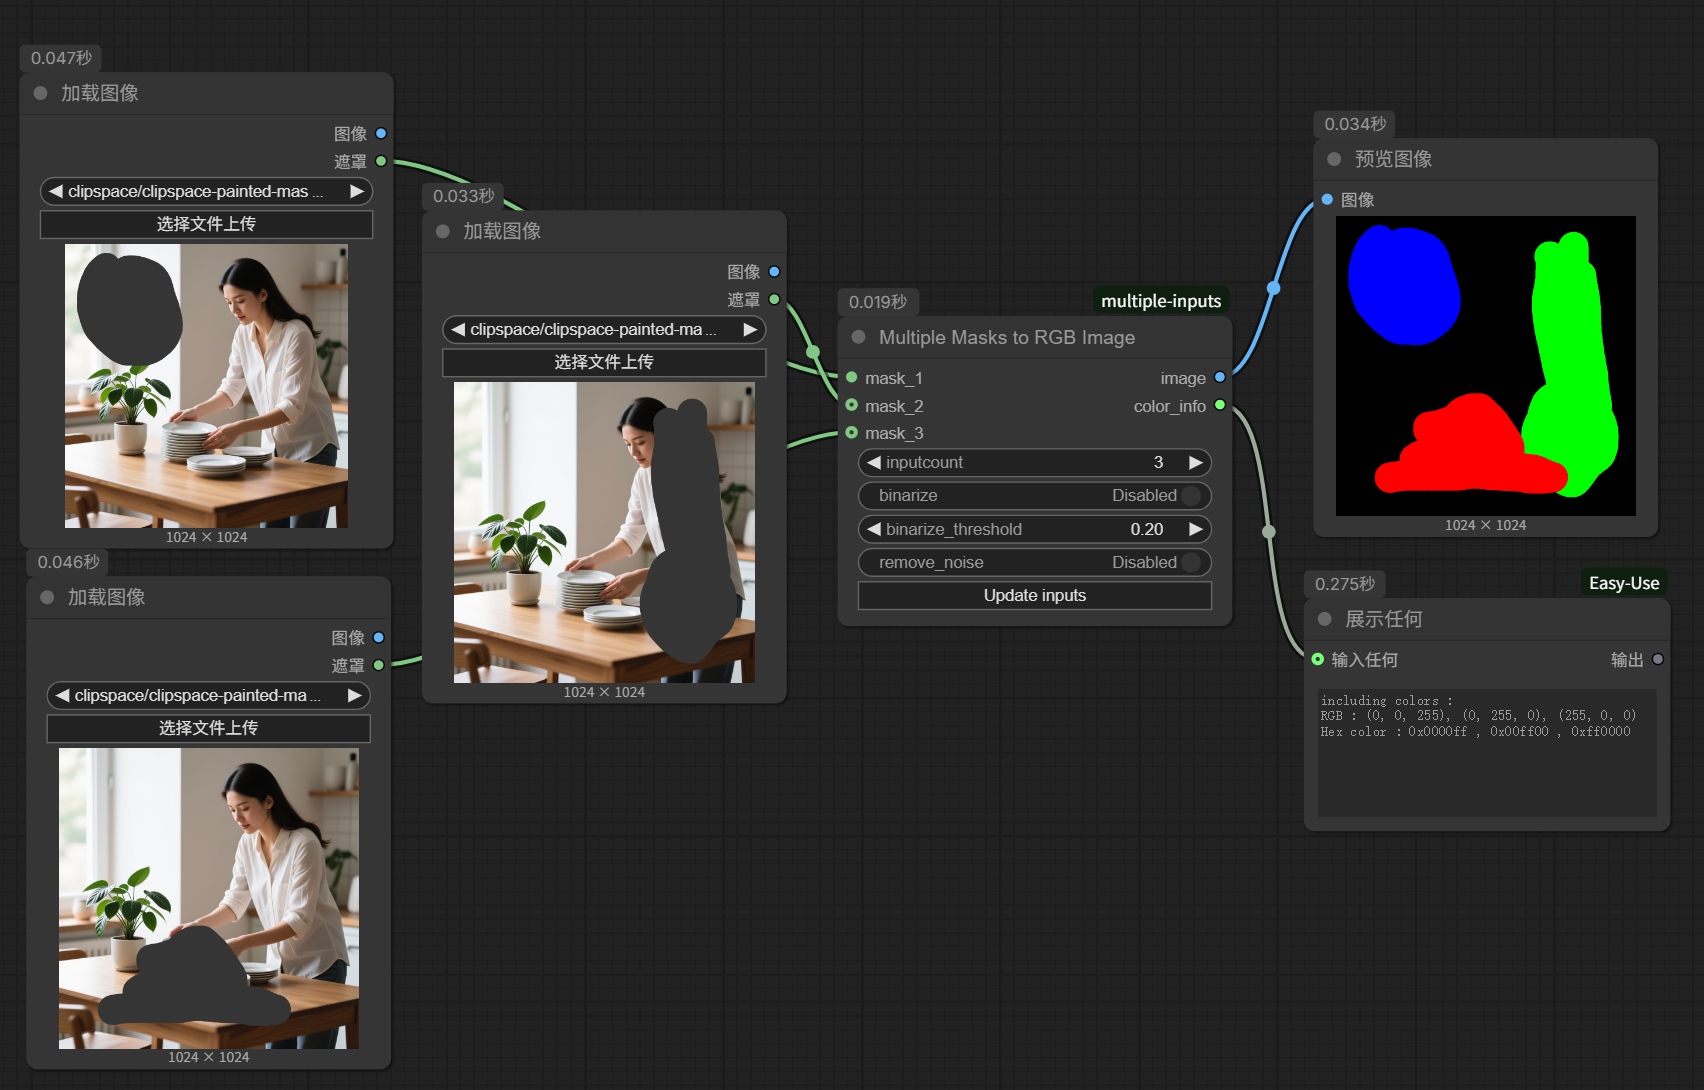Increase inputcount with the right arrow
1704x1090 pixels.
(1196, 462)
